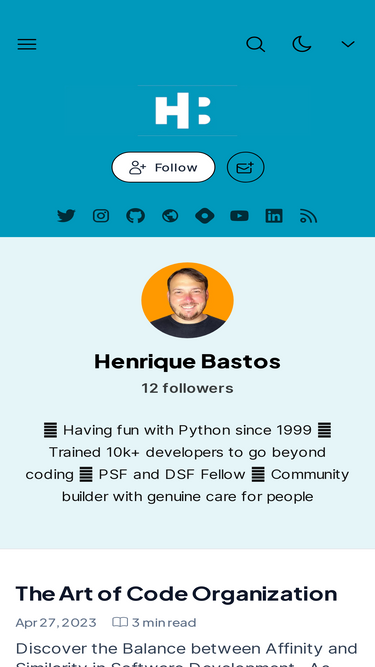Click the Henrique Bastos author name
Screen dimensions: 375x667
(188, 362)
